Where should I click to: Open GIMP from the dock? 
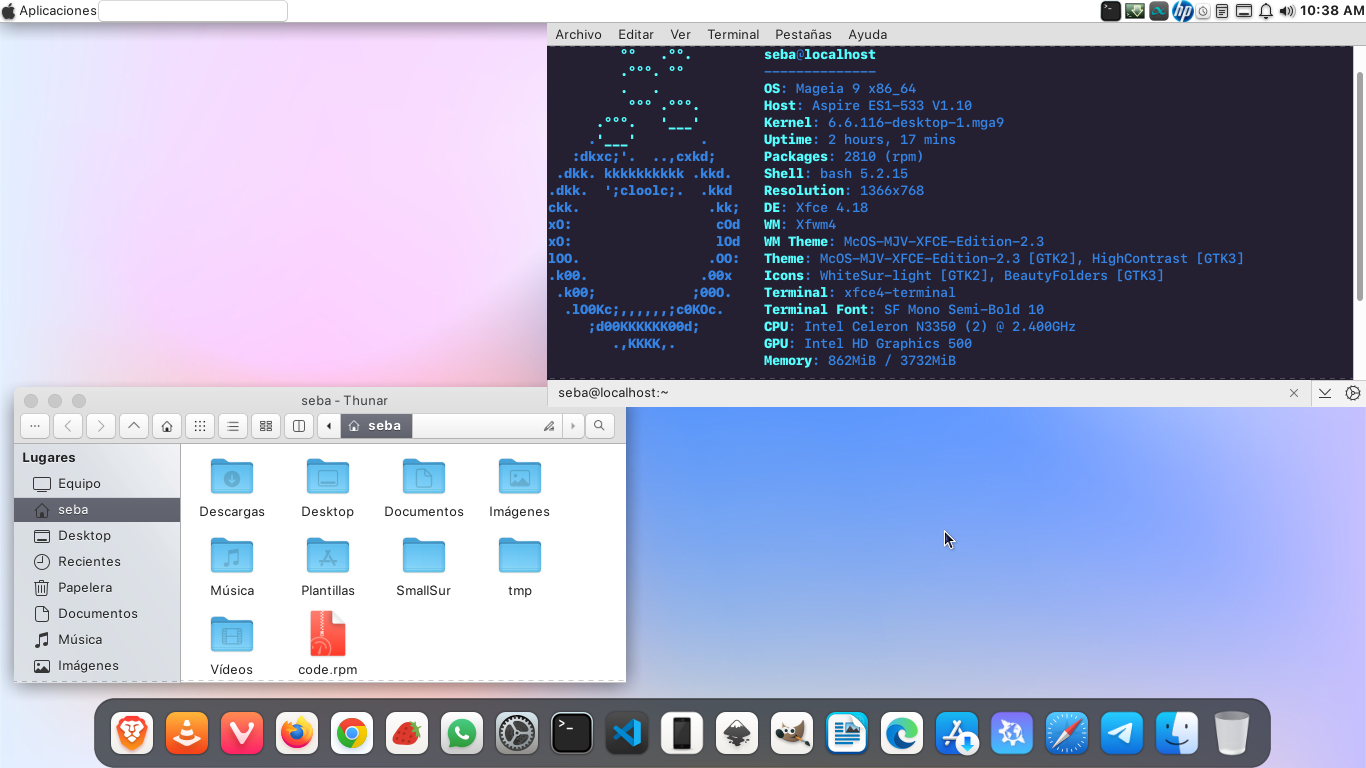(791, 734)
